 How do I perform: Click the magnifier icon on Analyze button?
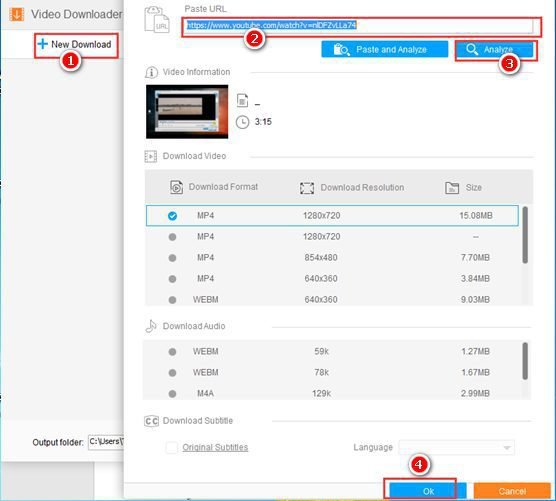472,49
